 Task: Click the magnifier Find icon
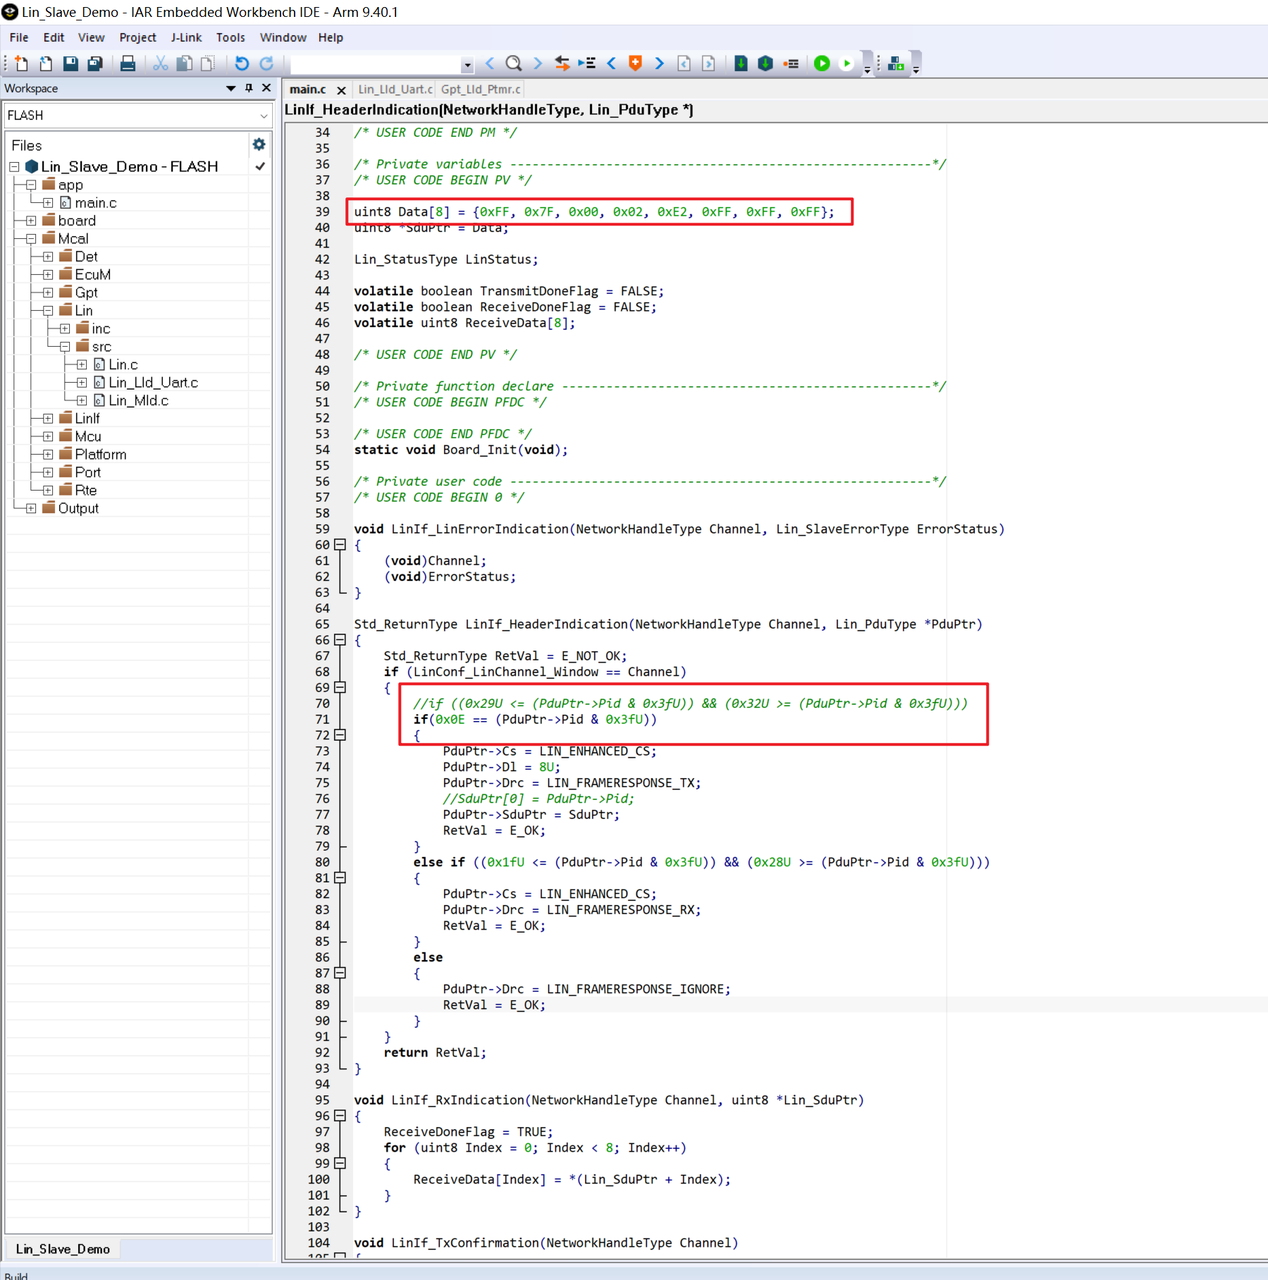tap(513, 63)
